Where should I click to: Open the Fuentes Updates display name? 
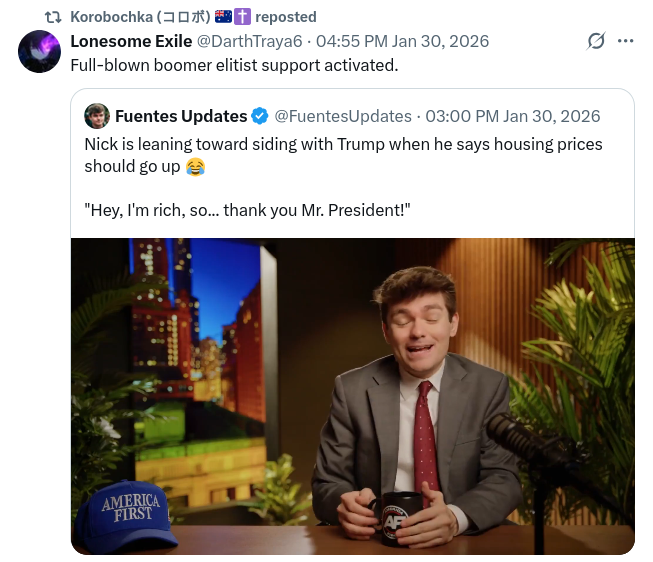(180, 115)
